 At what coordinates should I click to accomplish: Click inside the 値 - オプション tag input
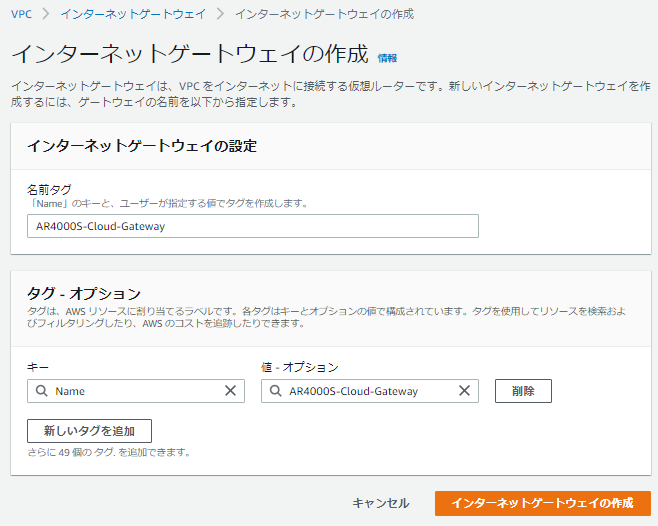[x=365, y=391]
